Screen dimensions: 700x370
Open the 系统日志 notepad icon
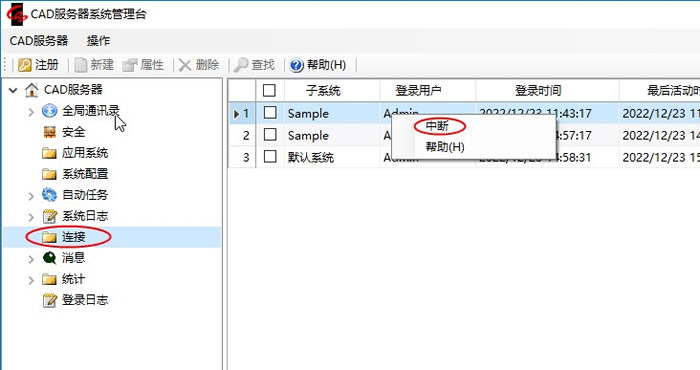point(50,216)
